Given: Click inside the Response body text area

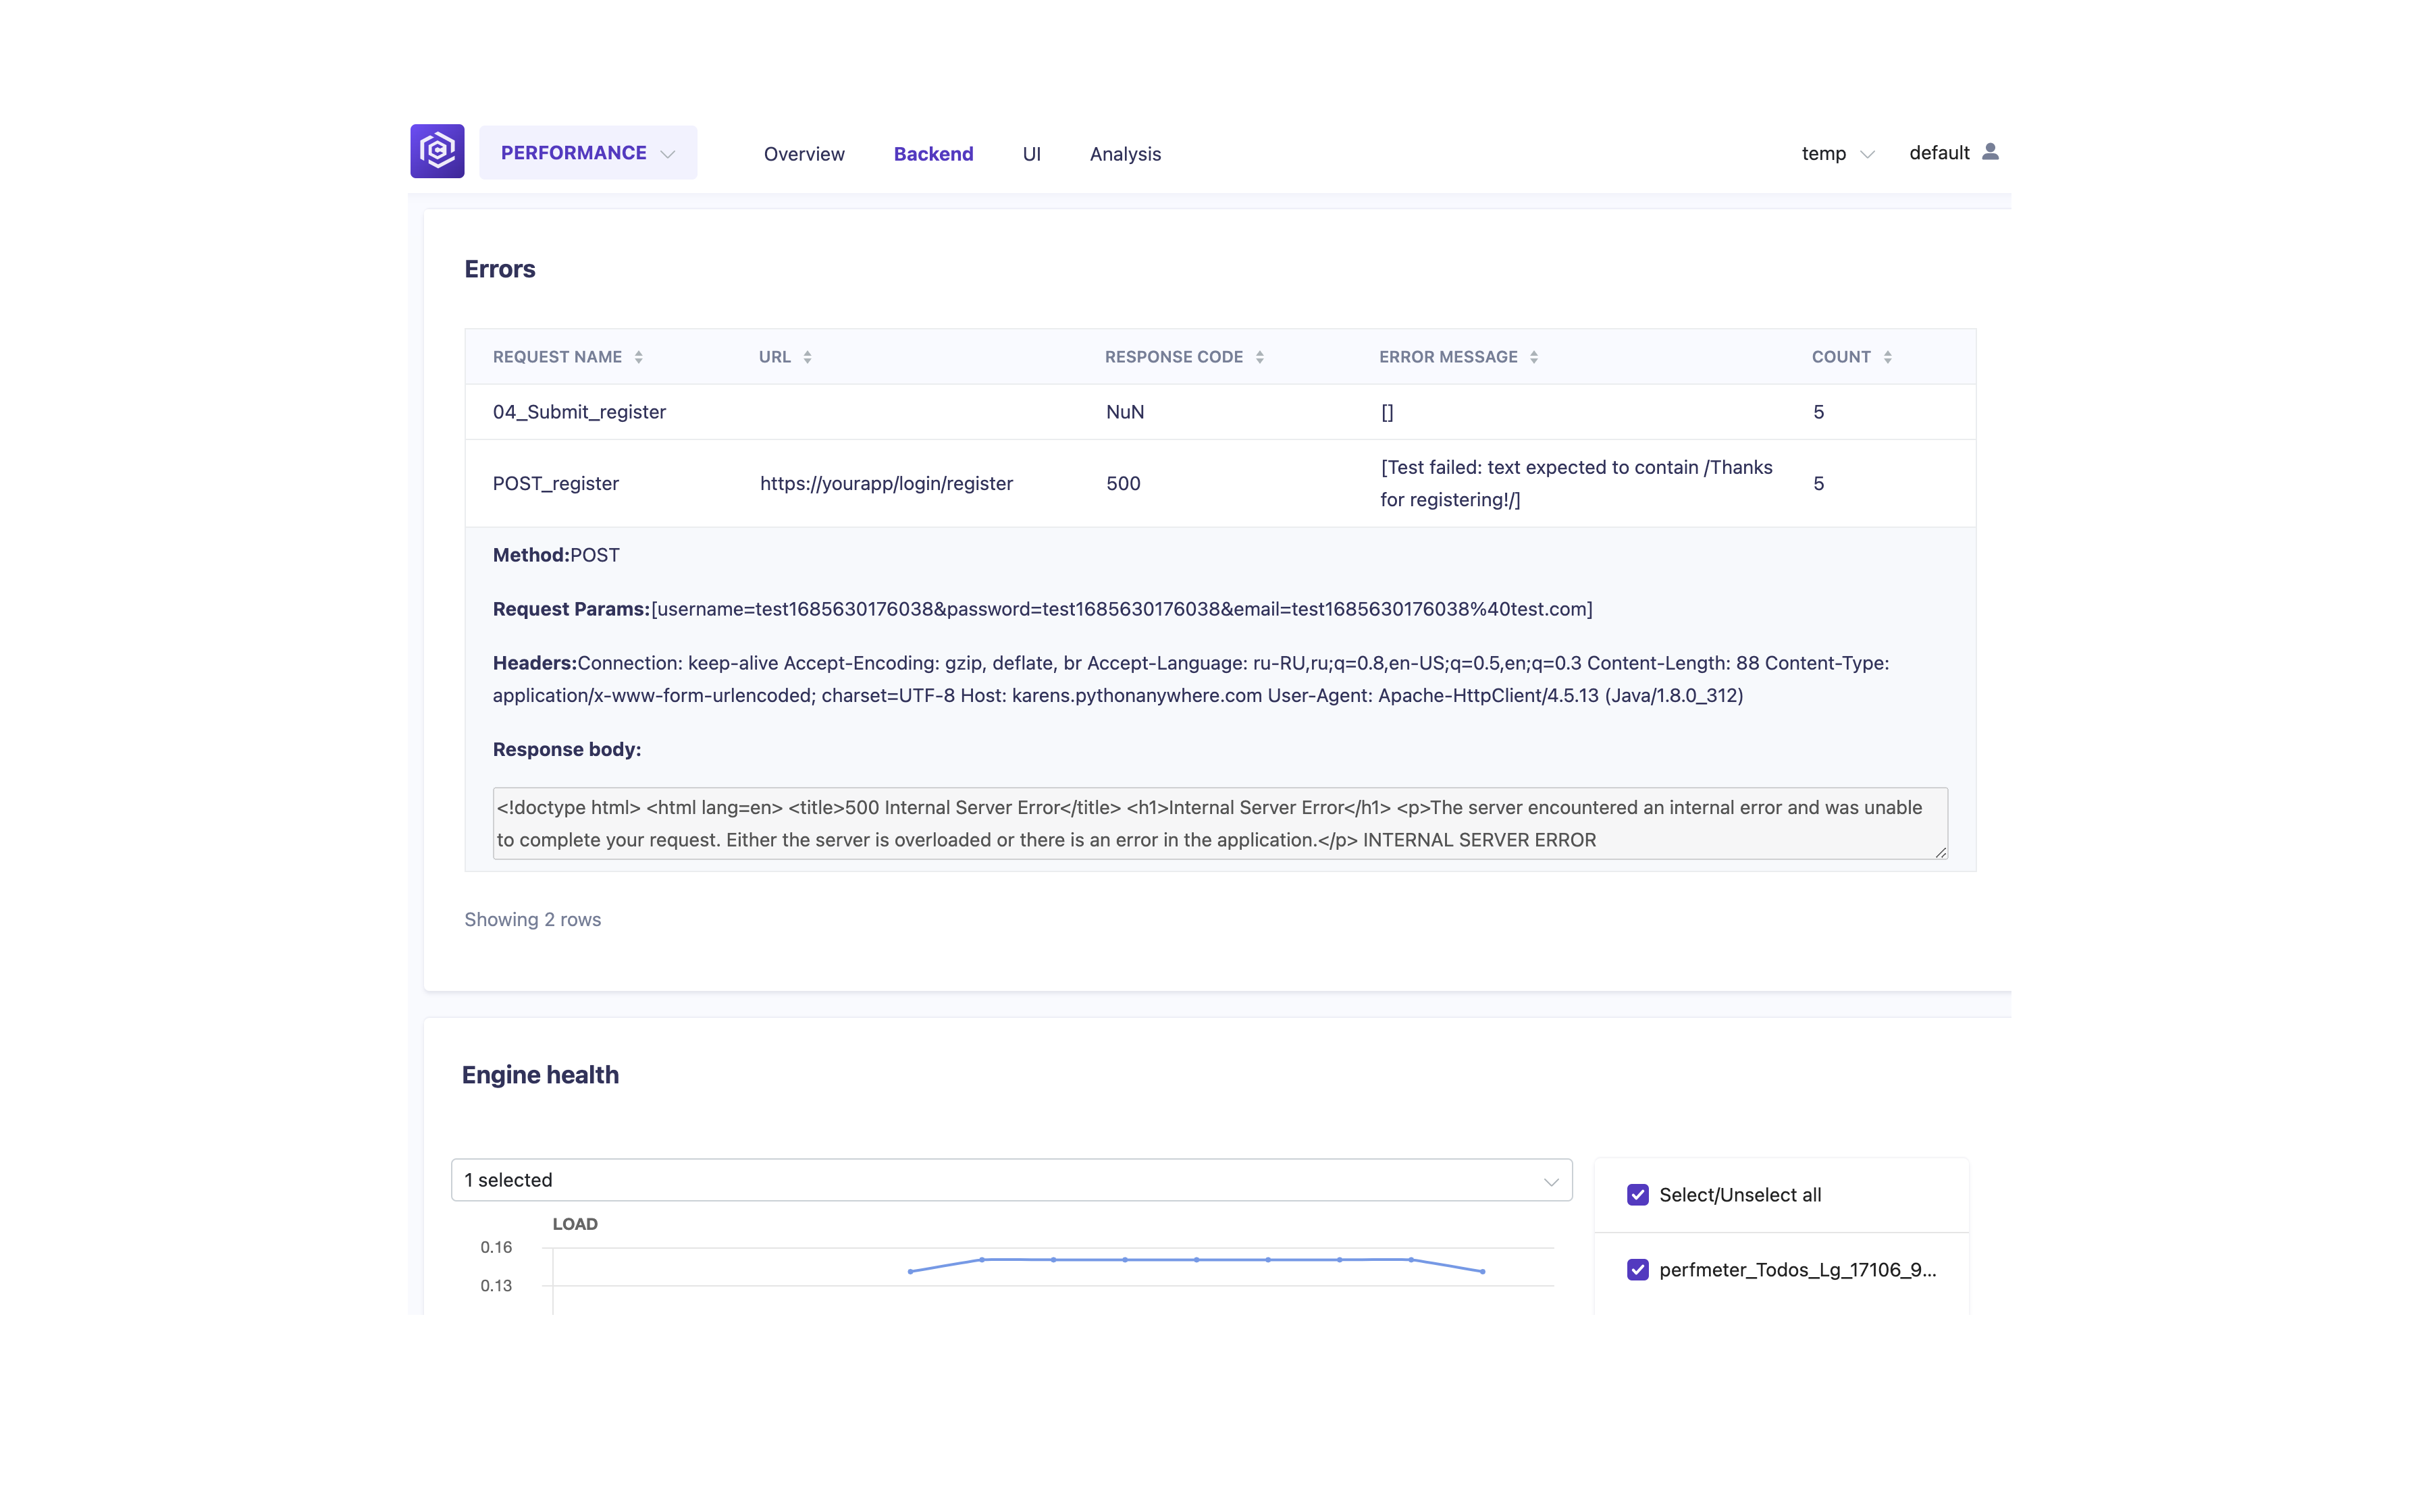Looking at the screenshot, I should click(x=1220, y=823).
